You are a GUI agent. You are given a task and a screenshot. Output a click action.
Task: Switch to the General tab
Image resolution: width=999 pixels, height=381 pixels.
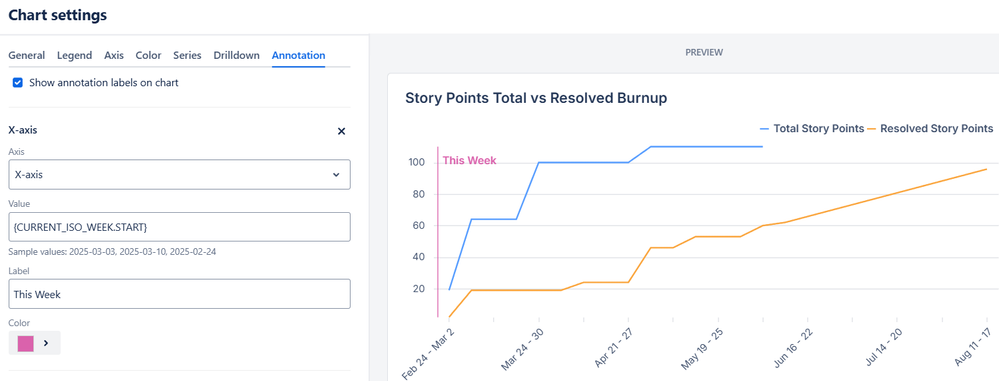click(x=27, y=55)
